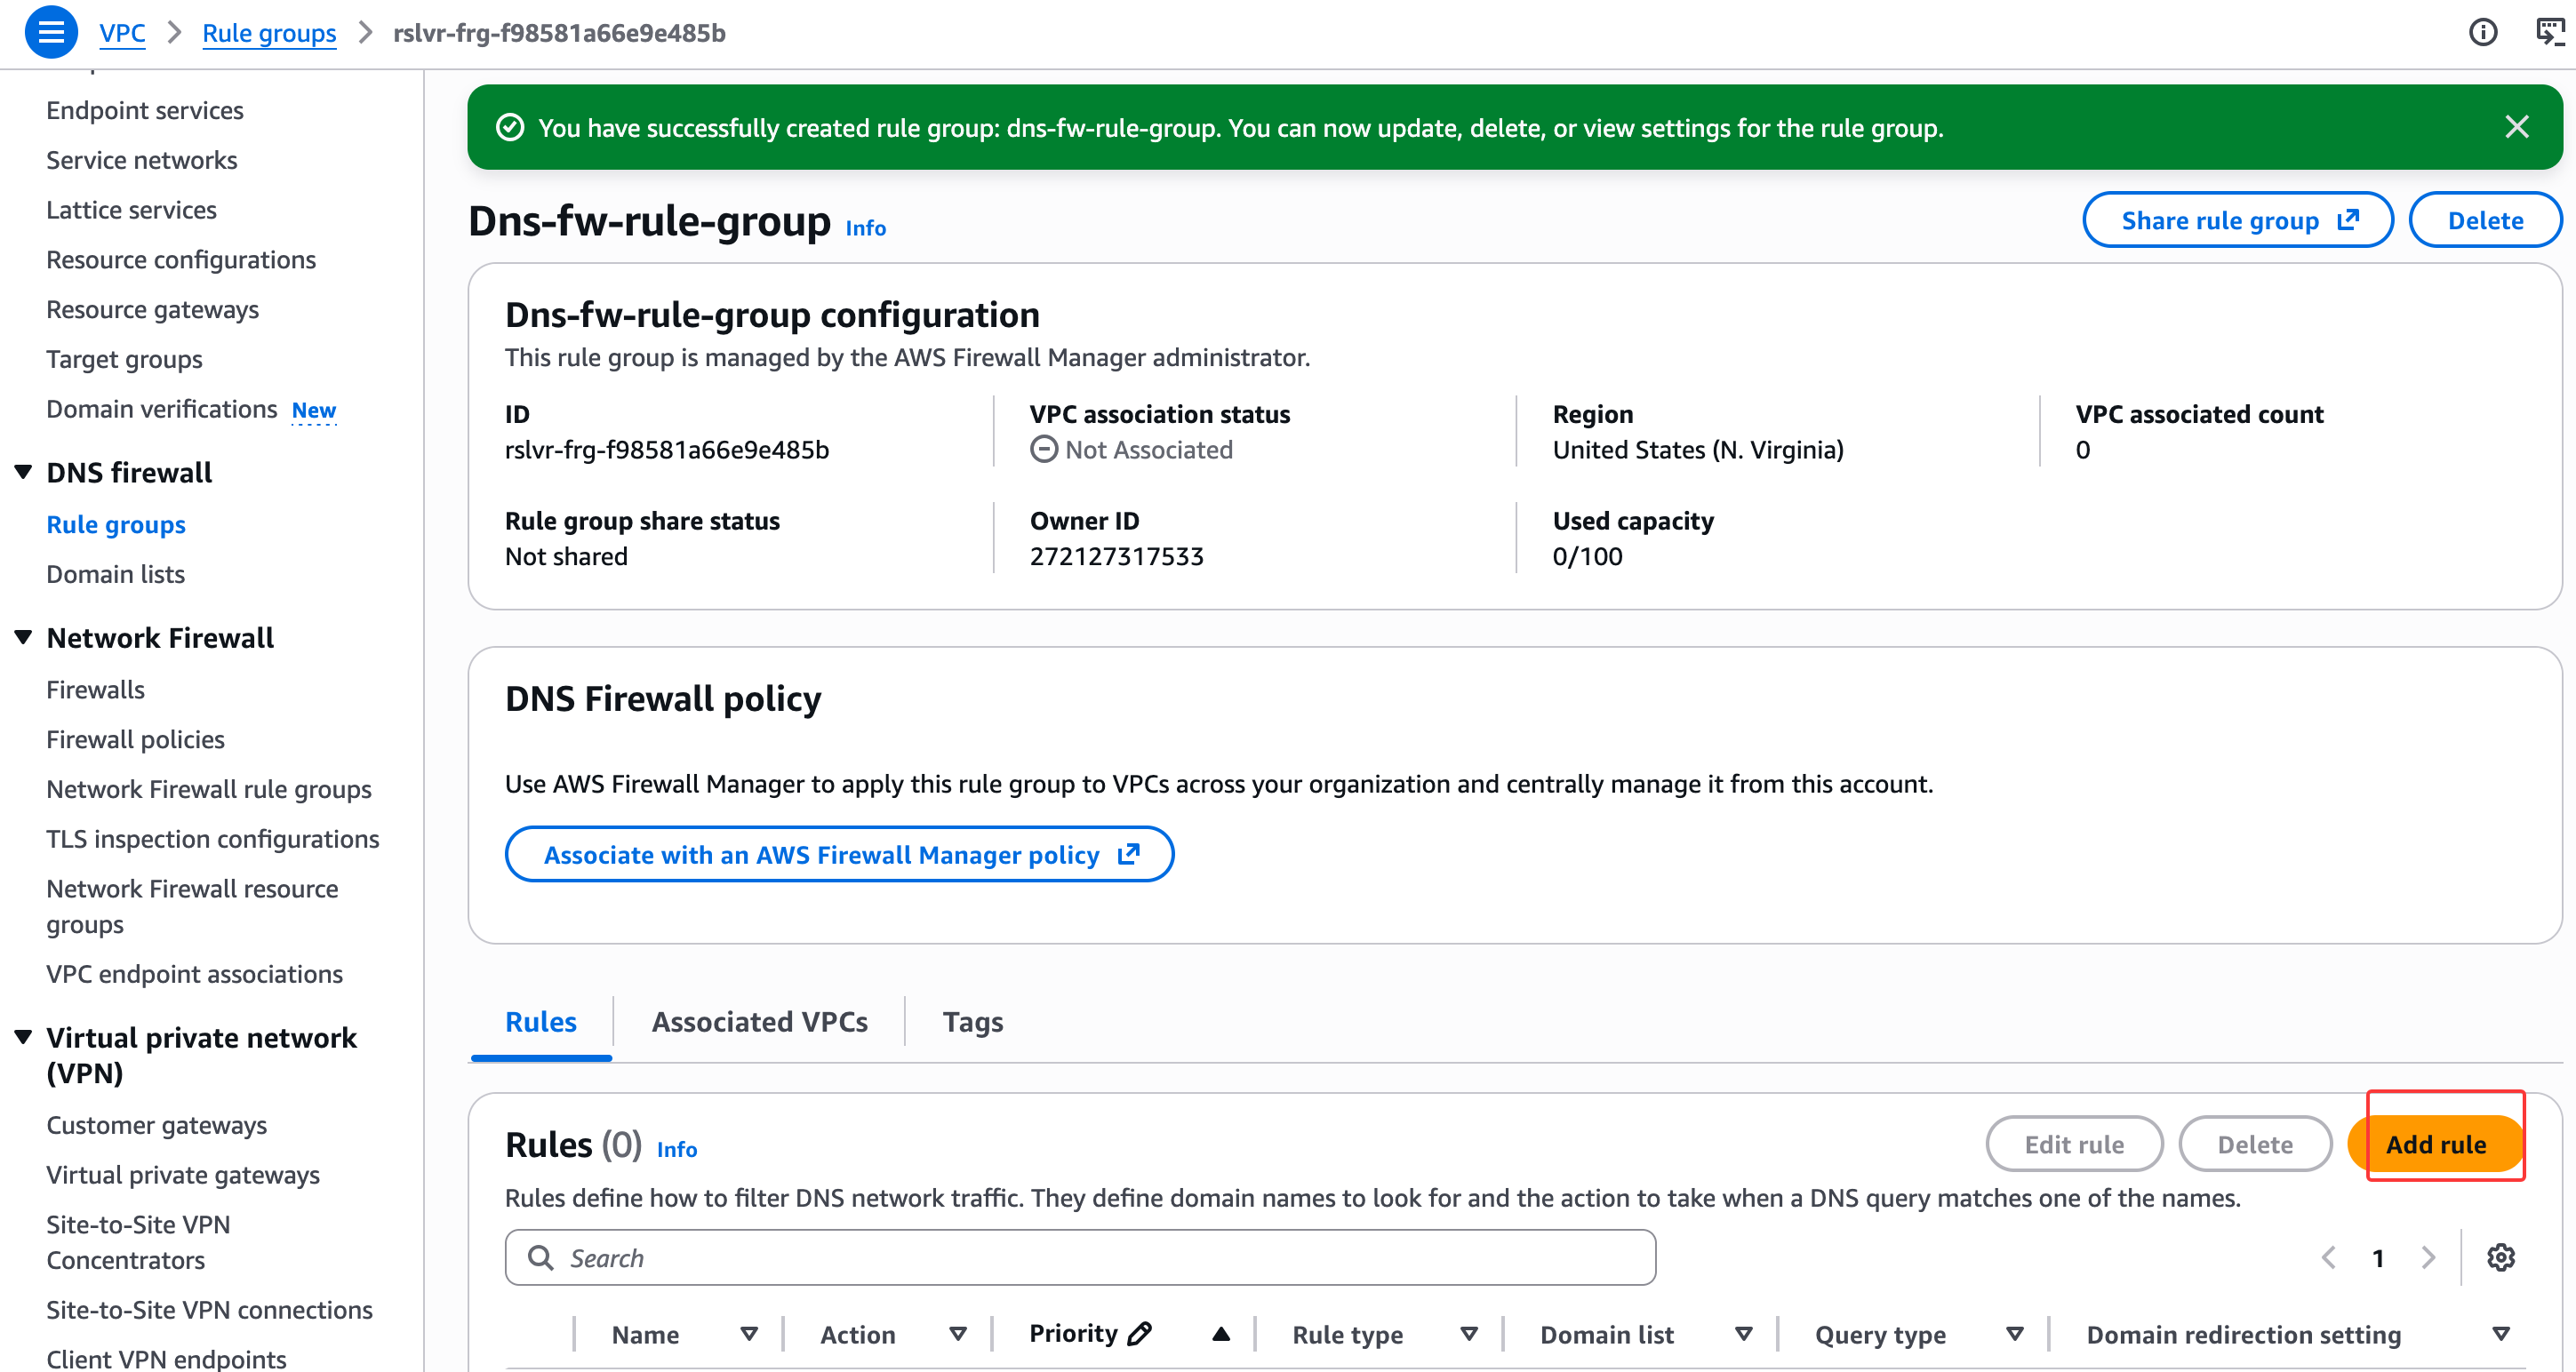Click the table preferences gear icon
This screenshot has height=1372, width=2576.
point(2500,1257)
